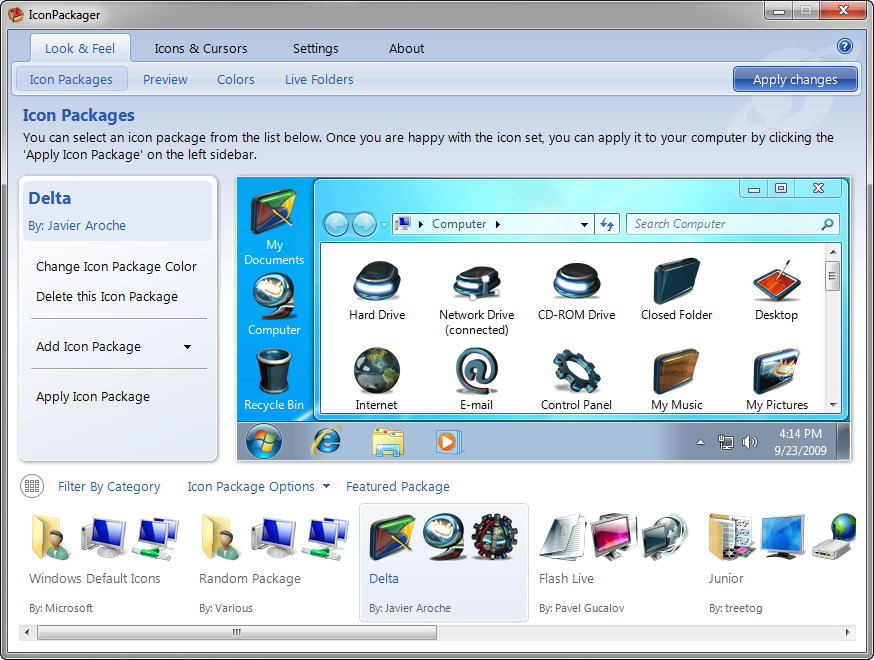Image resolution: width=874 pixels, height=660 pixels.
Task: Click the horizontal scrollbar of package list
Action: click(x=237, y=632)
